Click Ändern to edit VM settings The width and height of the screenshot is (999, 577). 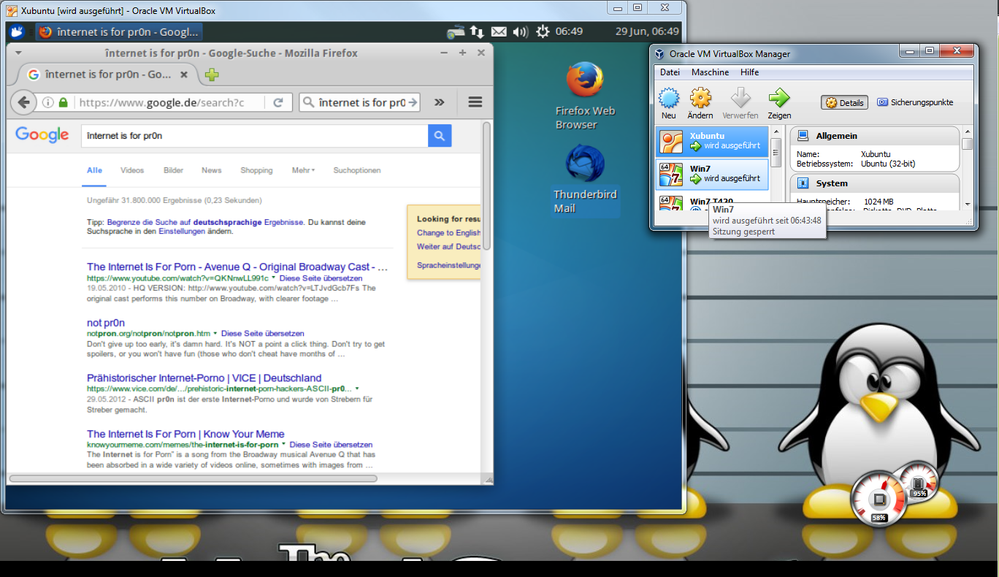pyautogui.click(x=700, y=103)
